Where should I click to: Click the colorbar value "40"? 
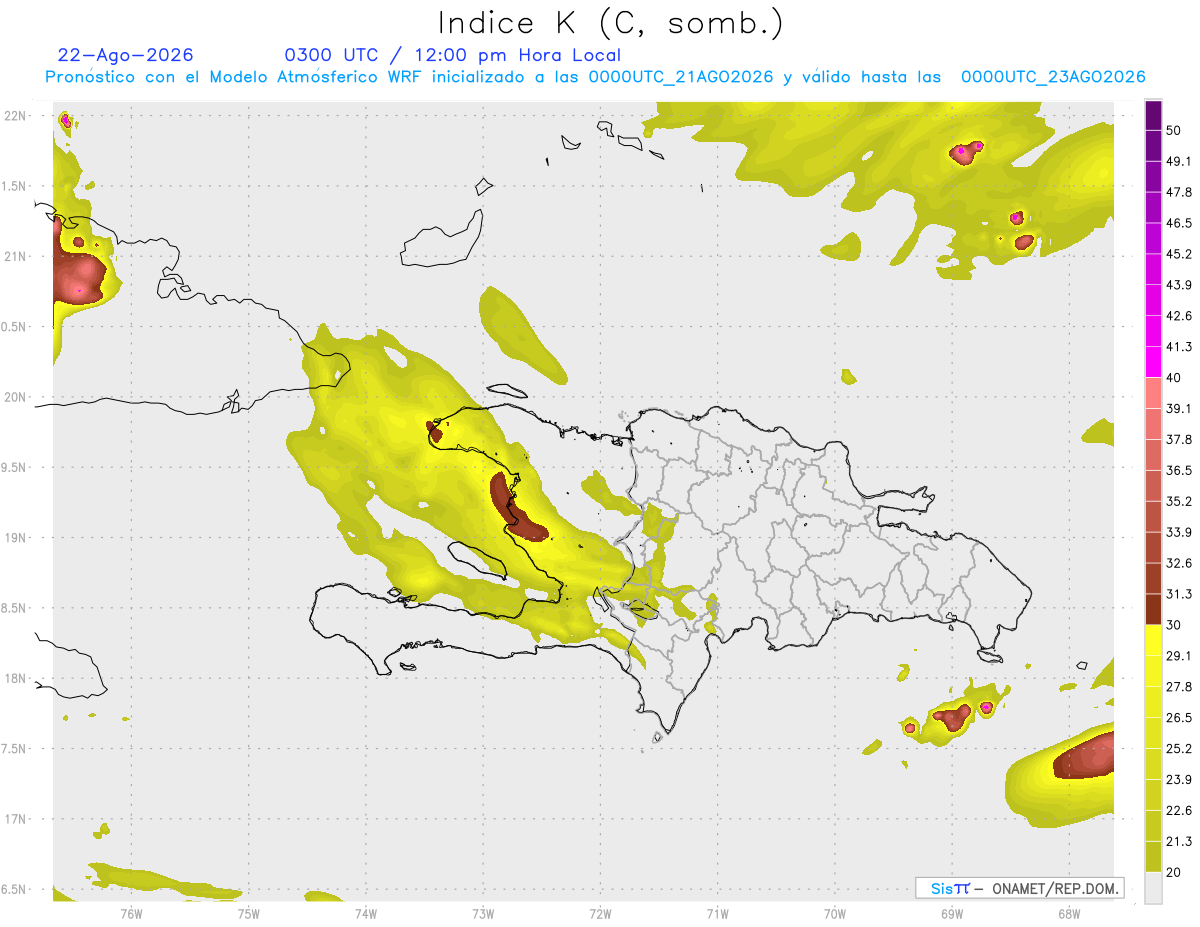(x=1174, y=378)
